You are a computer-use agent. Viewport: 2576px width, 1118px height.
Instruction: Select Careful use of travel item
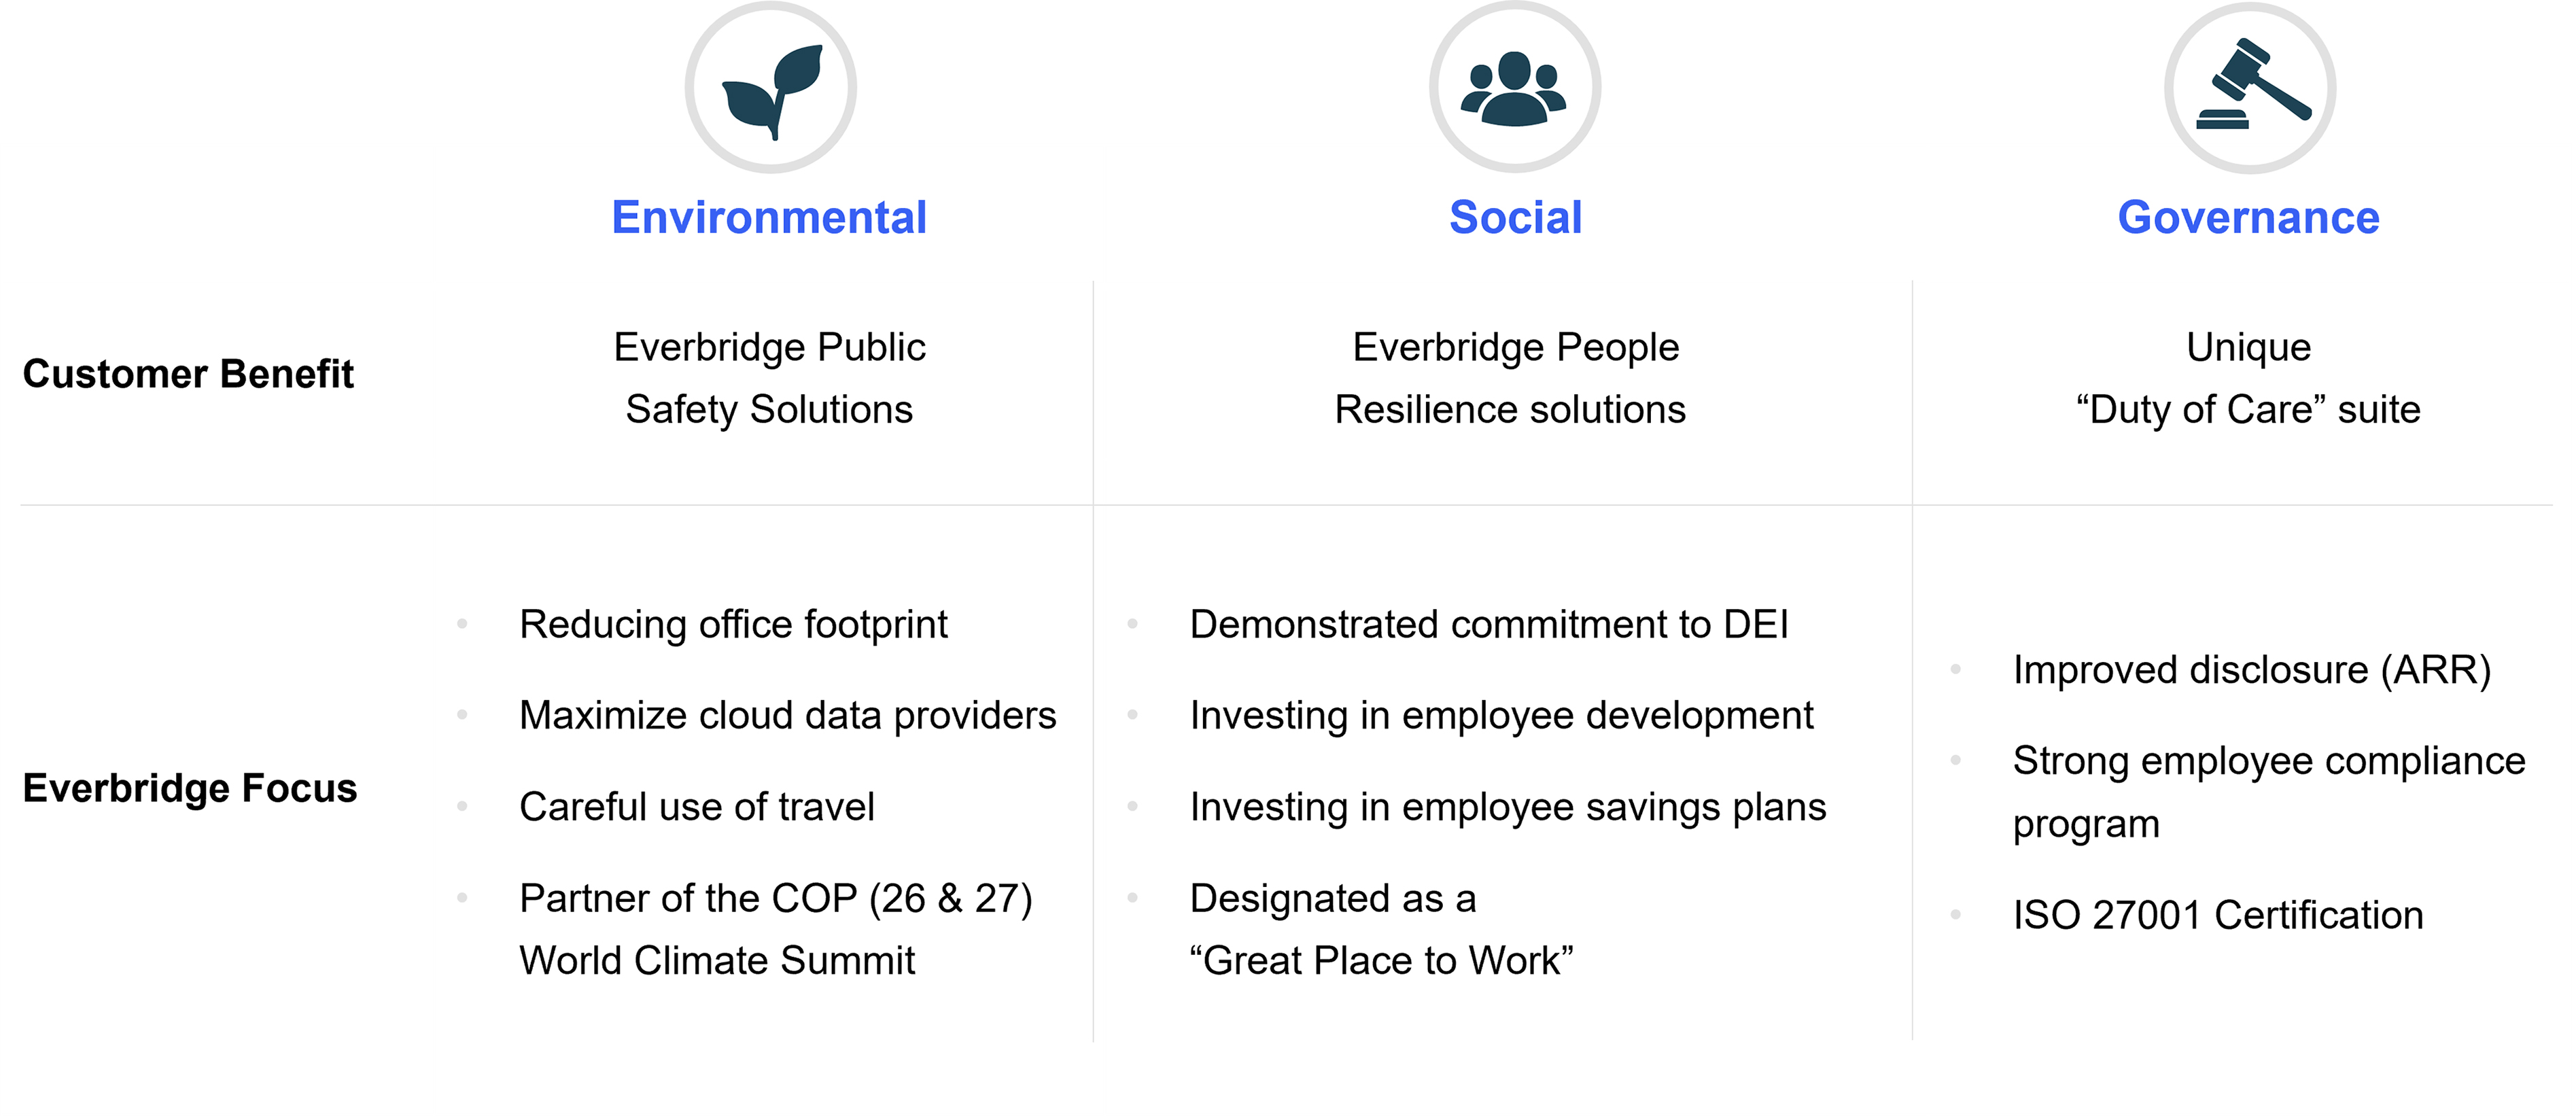coord(697,807)
